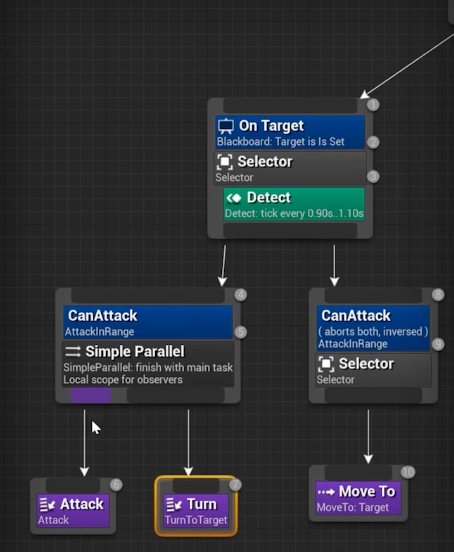Click the 'TurnToTarget' description text

pyautogui.click(x=196, y=520)
